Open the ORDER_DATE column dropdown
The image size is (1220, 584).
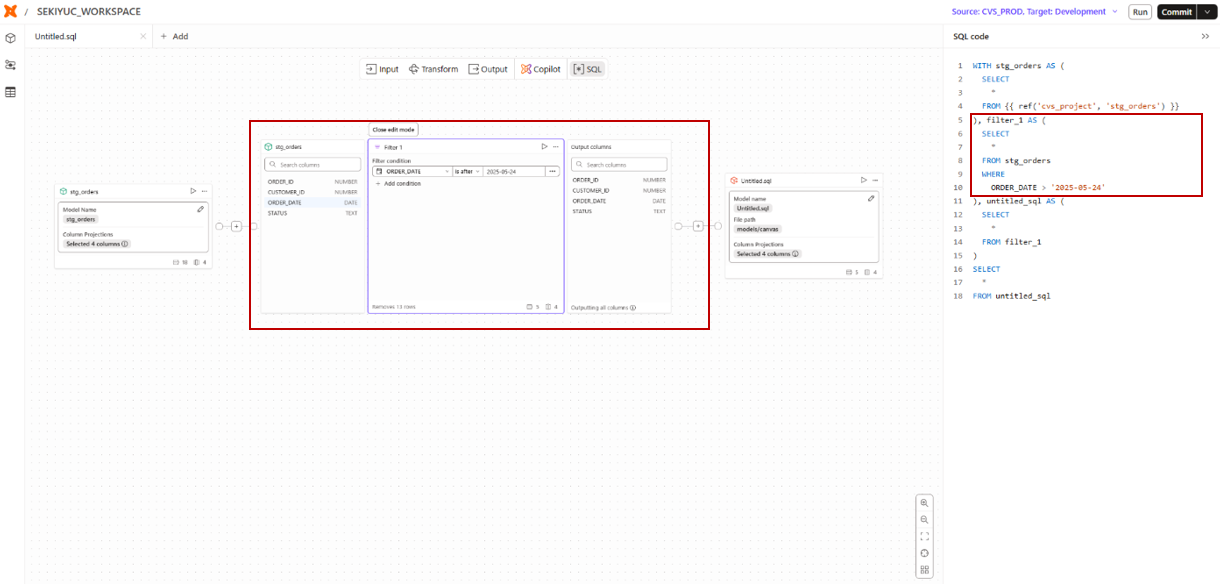(x=412, y=172)
